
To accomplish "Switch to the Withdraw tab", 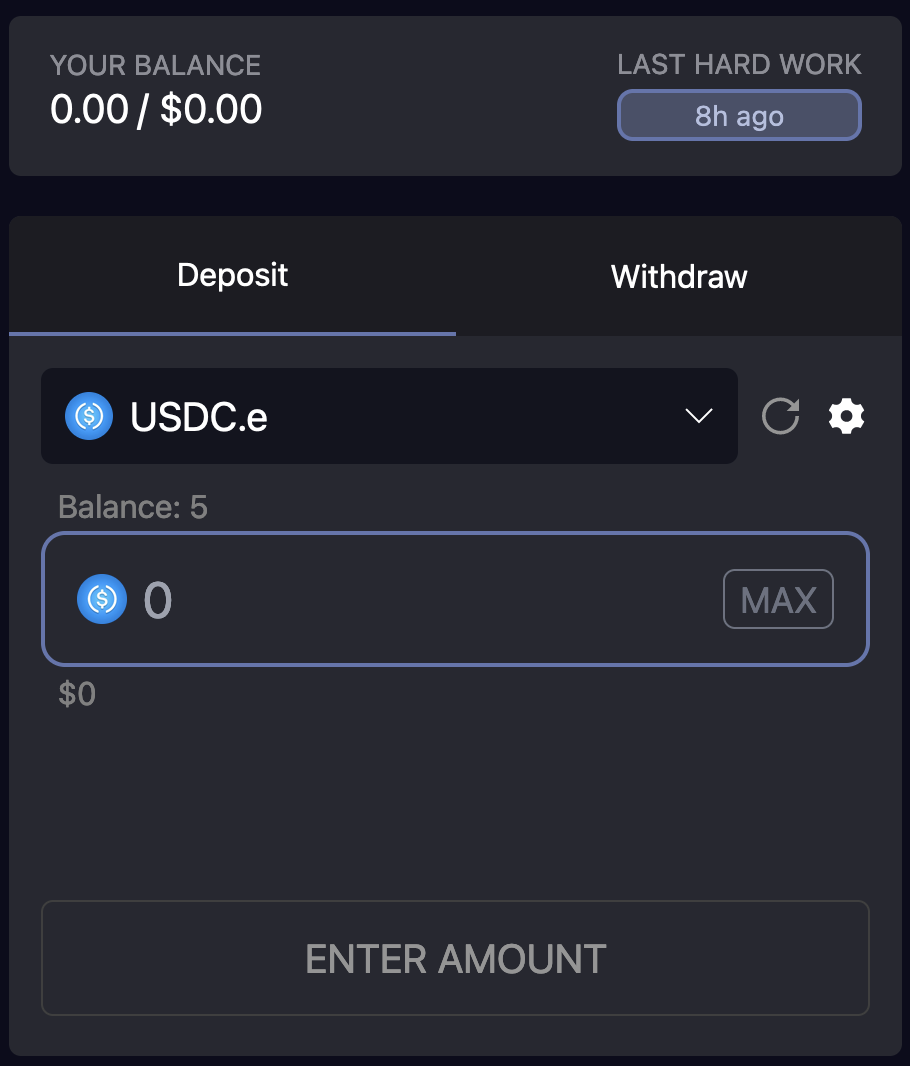I will click(x=679, y=277).
